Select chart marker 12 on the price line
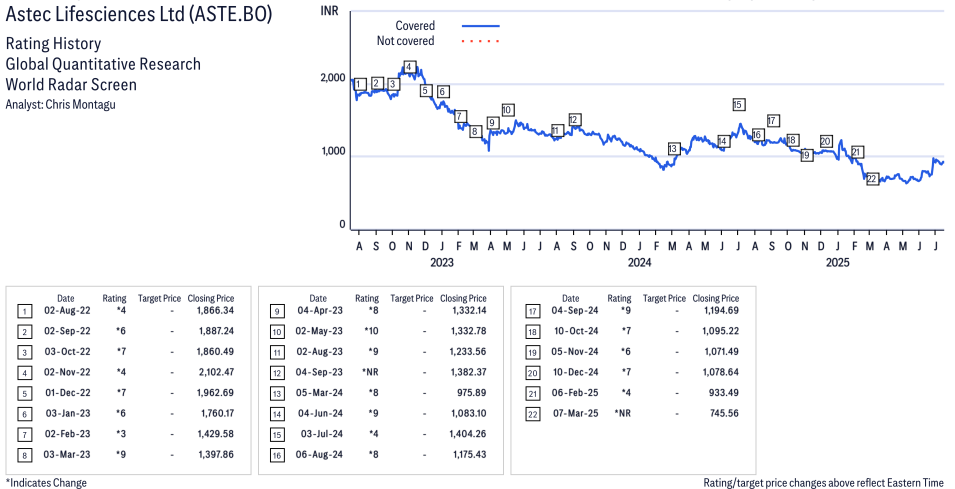This screenshot has width=955, height=489. tap(574, 119)
